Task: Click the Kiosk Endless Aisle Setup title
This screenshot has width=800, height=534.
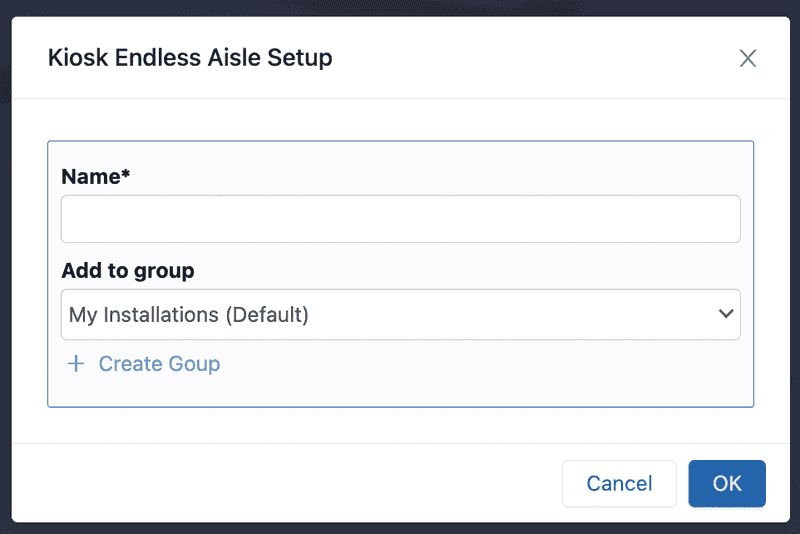Action: click(x=190, y=58)
